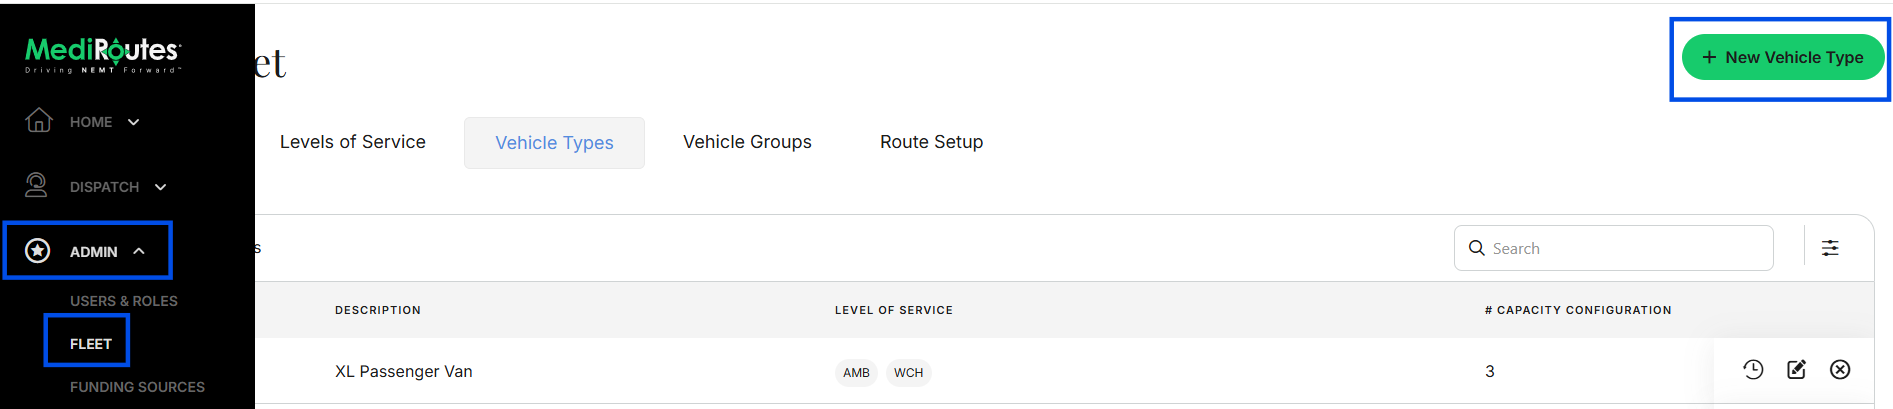Open Funding Sources in sidebar

137,387
